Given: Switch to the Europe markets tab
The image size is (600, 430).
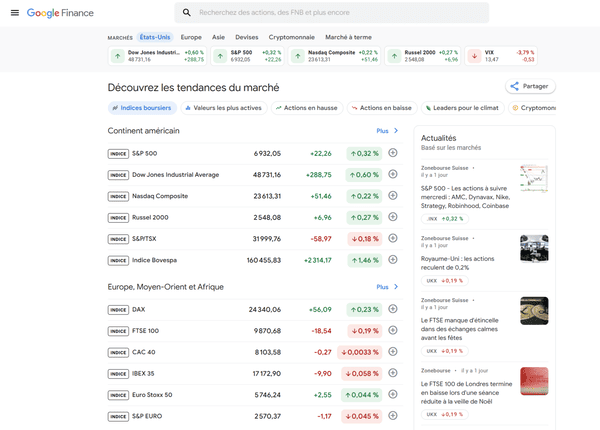Looking at the screenshot, I should tap(191, 37).
